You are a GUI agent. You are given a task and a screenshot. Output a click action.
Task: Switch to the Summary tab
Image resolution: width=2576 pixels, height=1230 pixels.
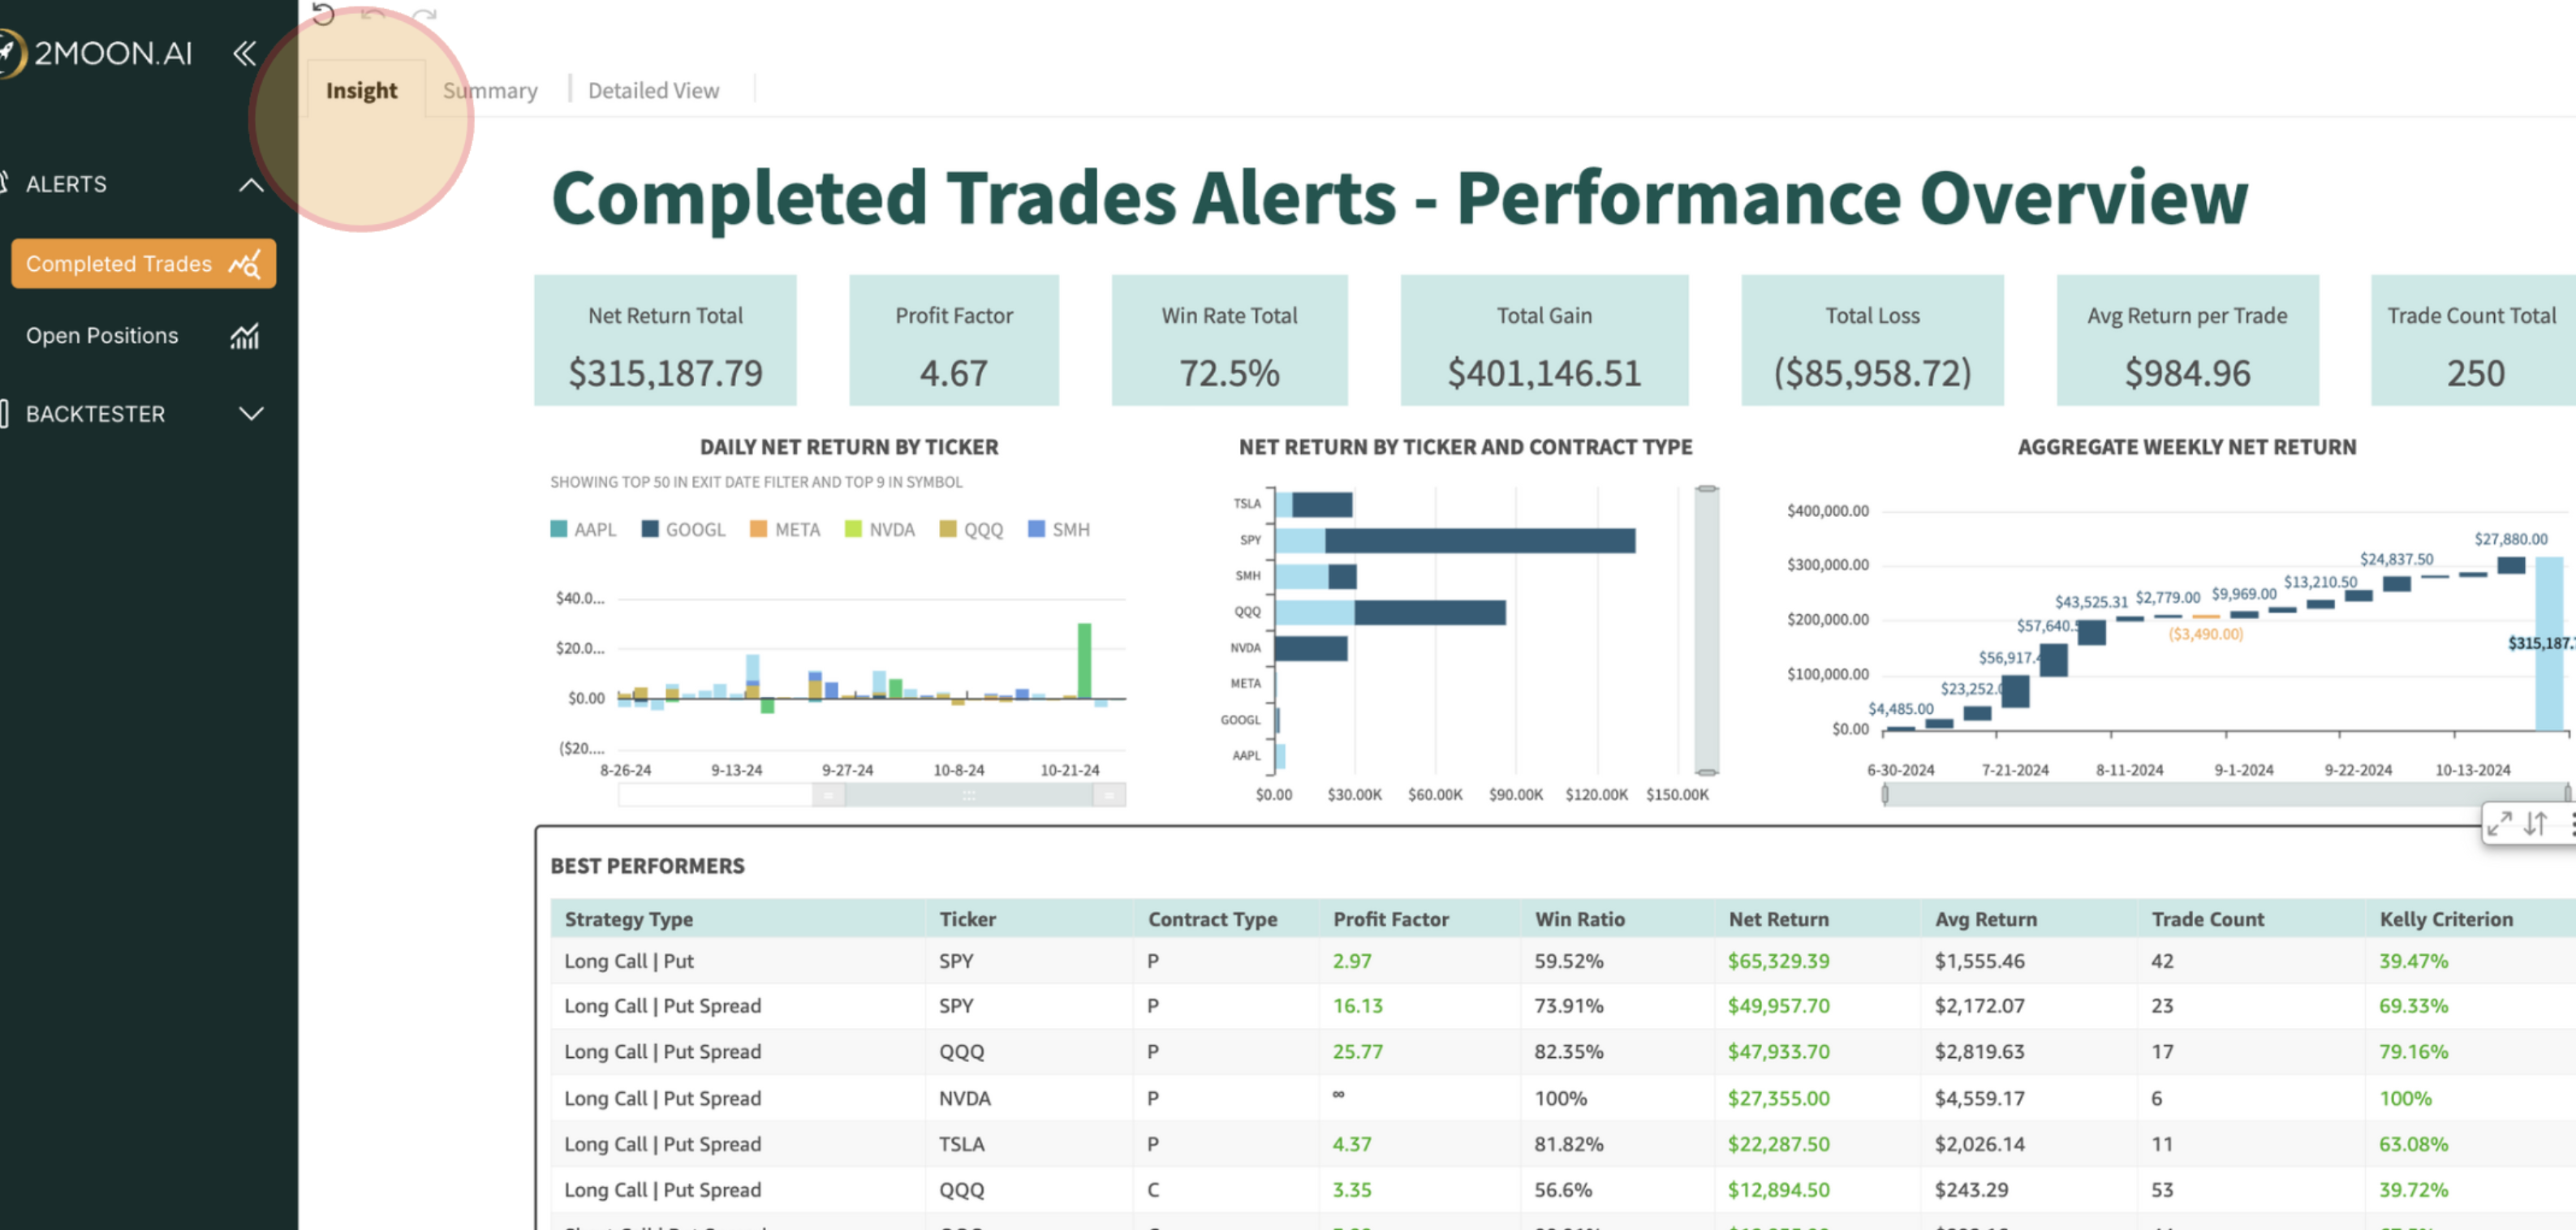pyautogui.click(x=490, y=90)
